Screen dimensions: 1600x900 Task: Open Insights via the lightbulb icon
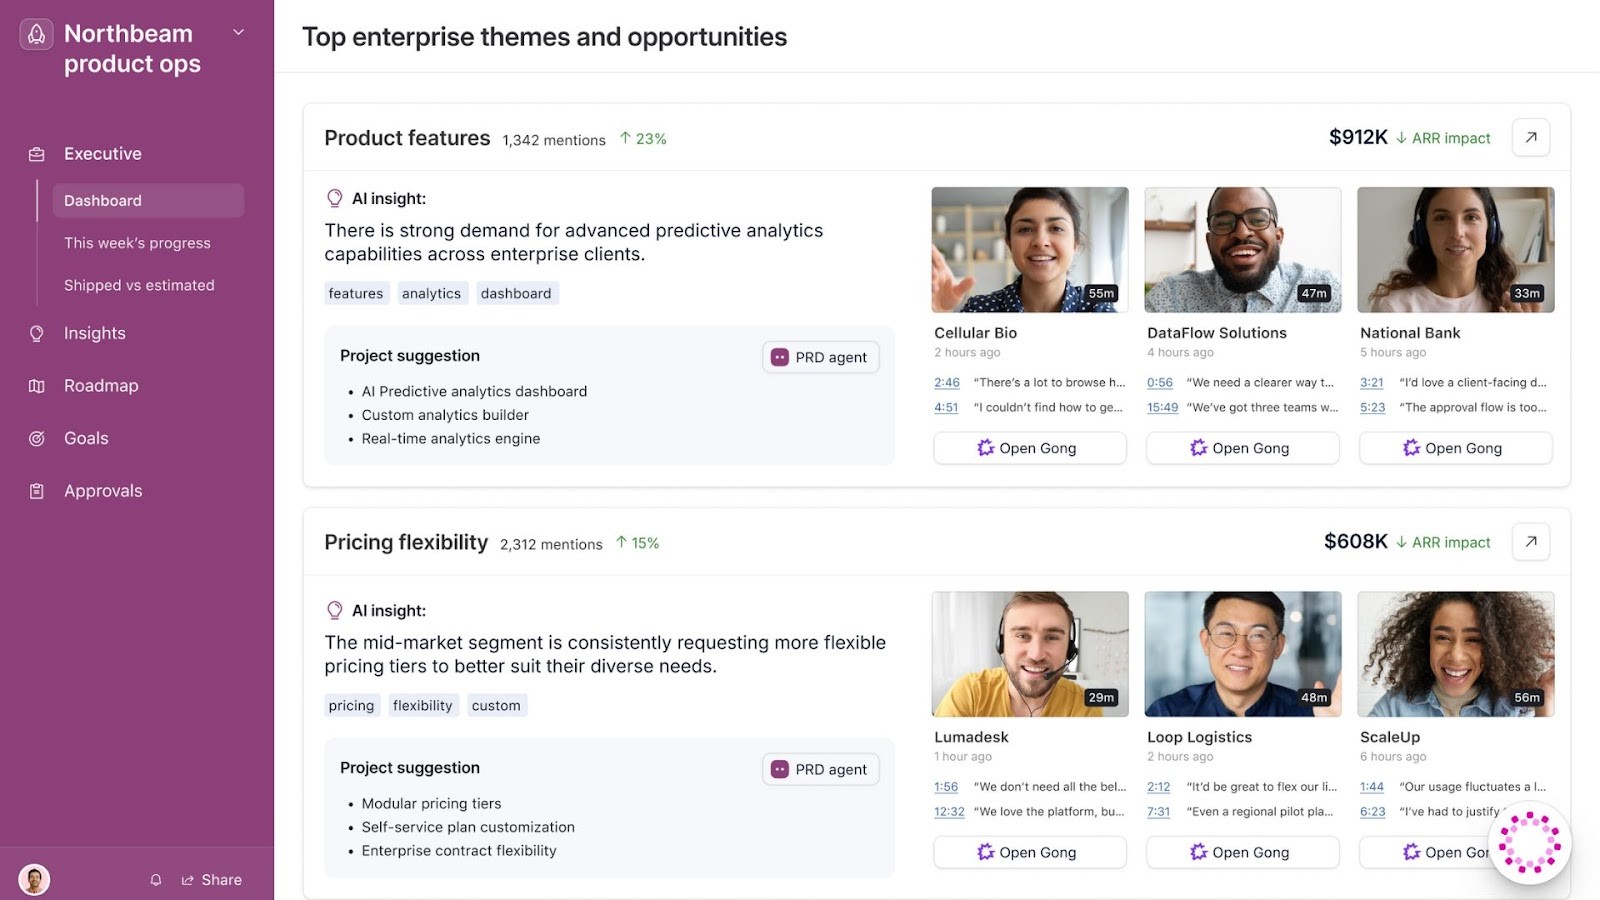[36, 333]
